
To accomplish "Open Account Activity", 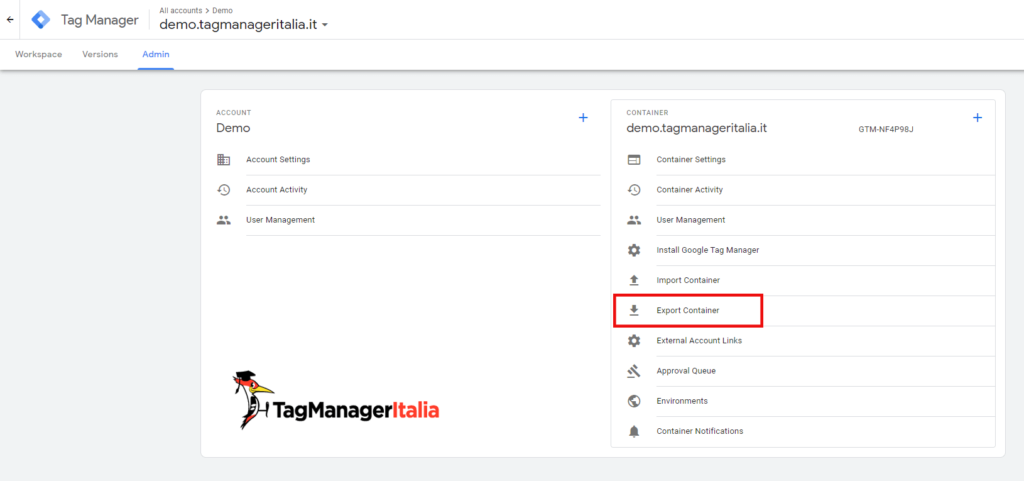I will (x=277, y=190).
